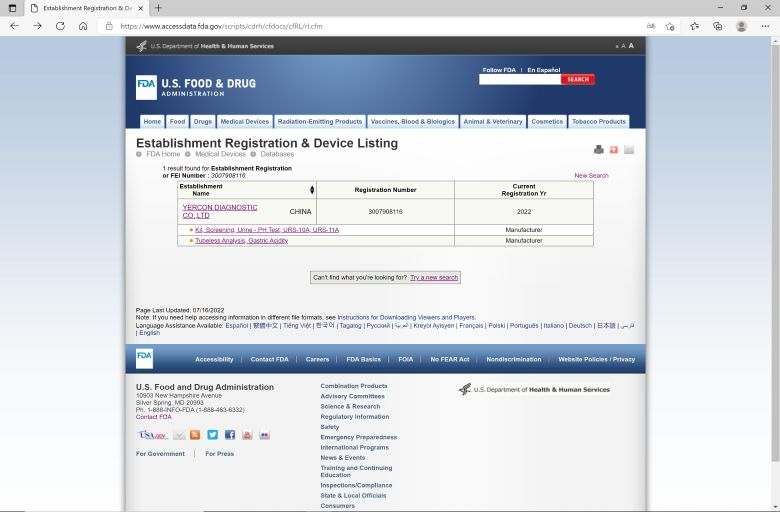Open the browser profile avatar
This screenshot has height=512, width=780.
tap(741, 26)
